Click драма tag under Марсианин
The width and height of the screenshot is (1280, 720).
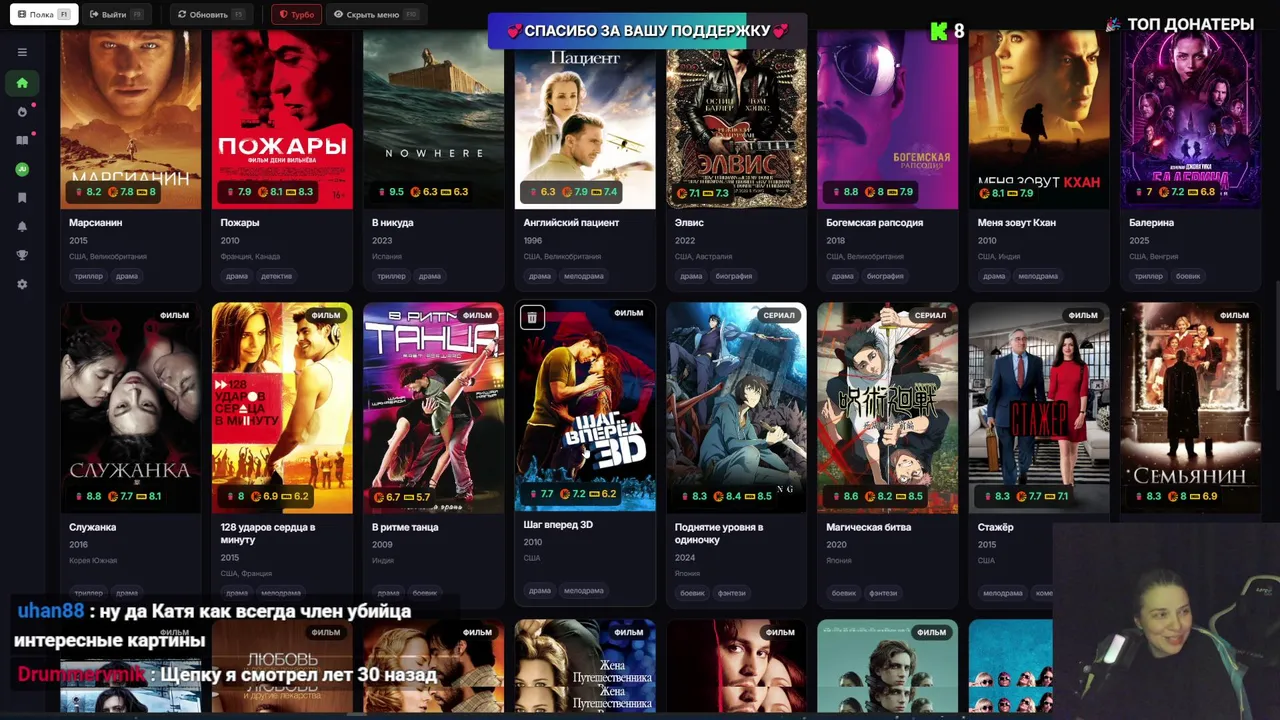(x=127, y=276)
